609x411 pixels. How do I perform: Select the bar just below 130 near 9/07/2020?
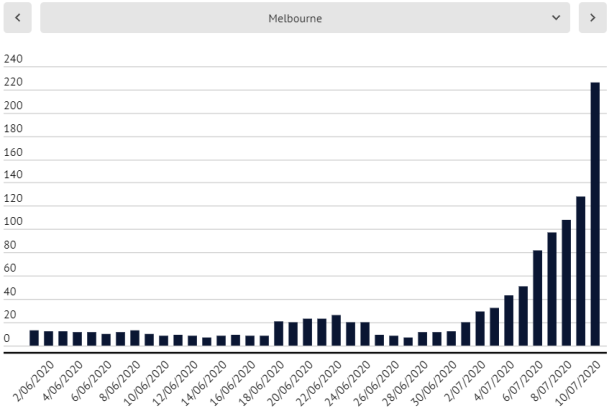click(581, 271)
